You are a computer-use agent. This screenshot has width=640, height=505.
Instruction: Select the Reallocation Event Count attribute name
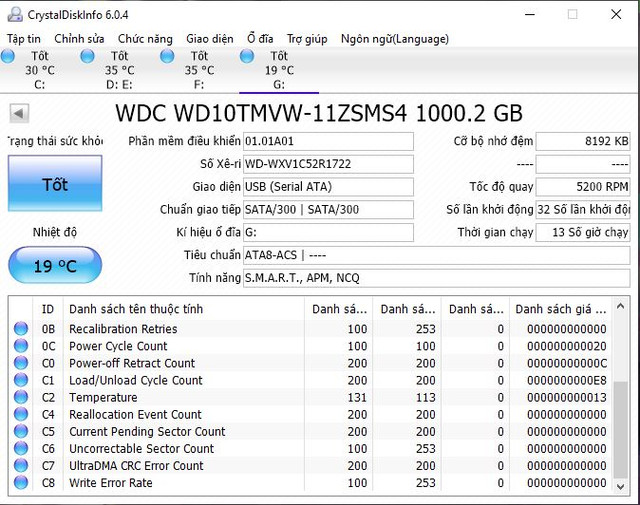[x=136, y=414]
